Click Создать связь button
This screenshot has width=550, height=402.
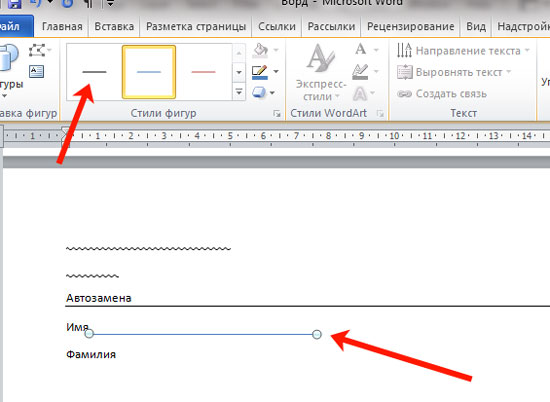tap(442, 94)
